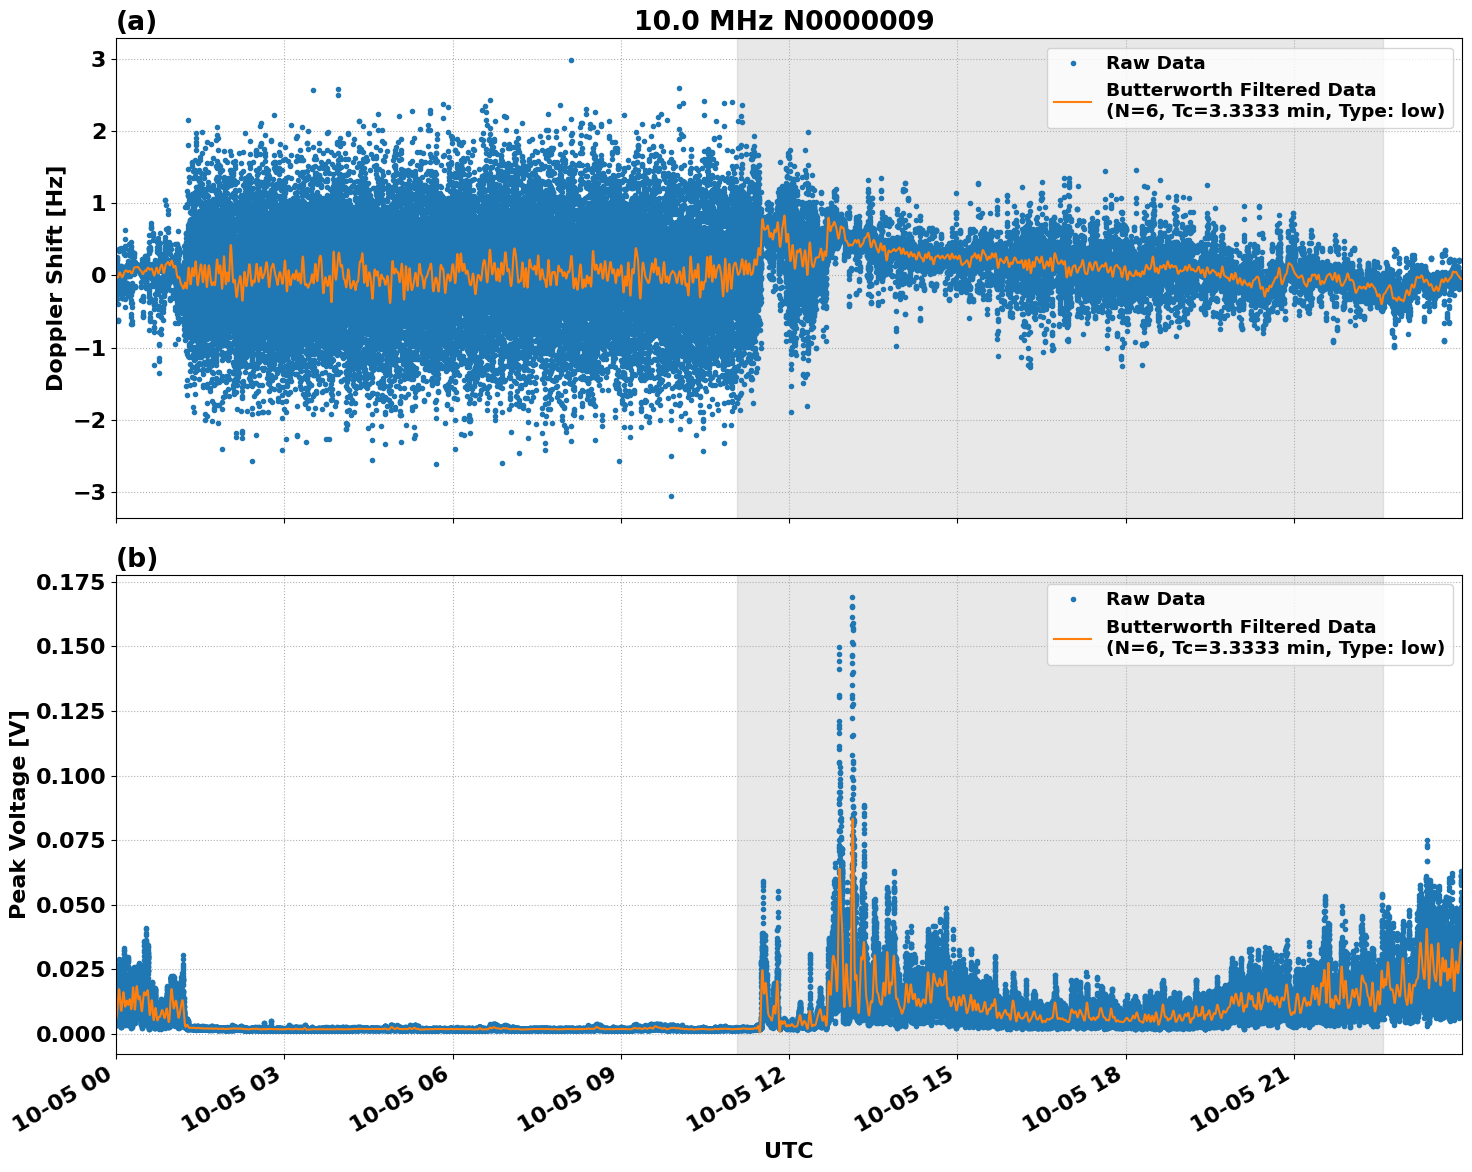Click the blue dot marker in bottom legend

1073,599
